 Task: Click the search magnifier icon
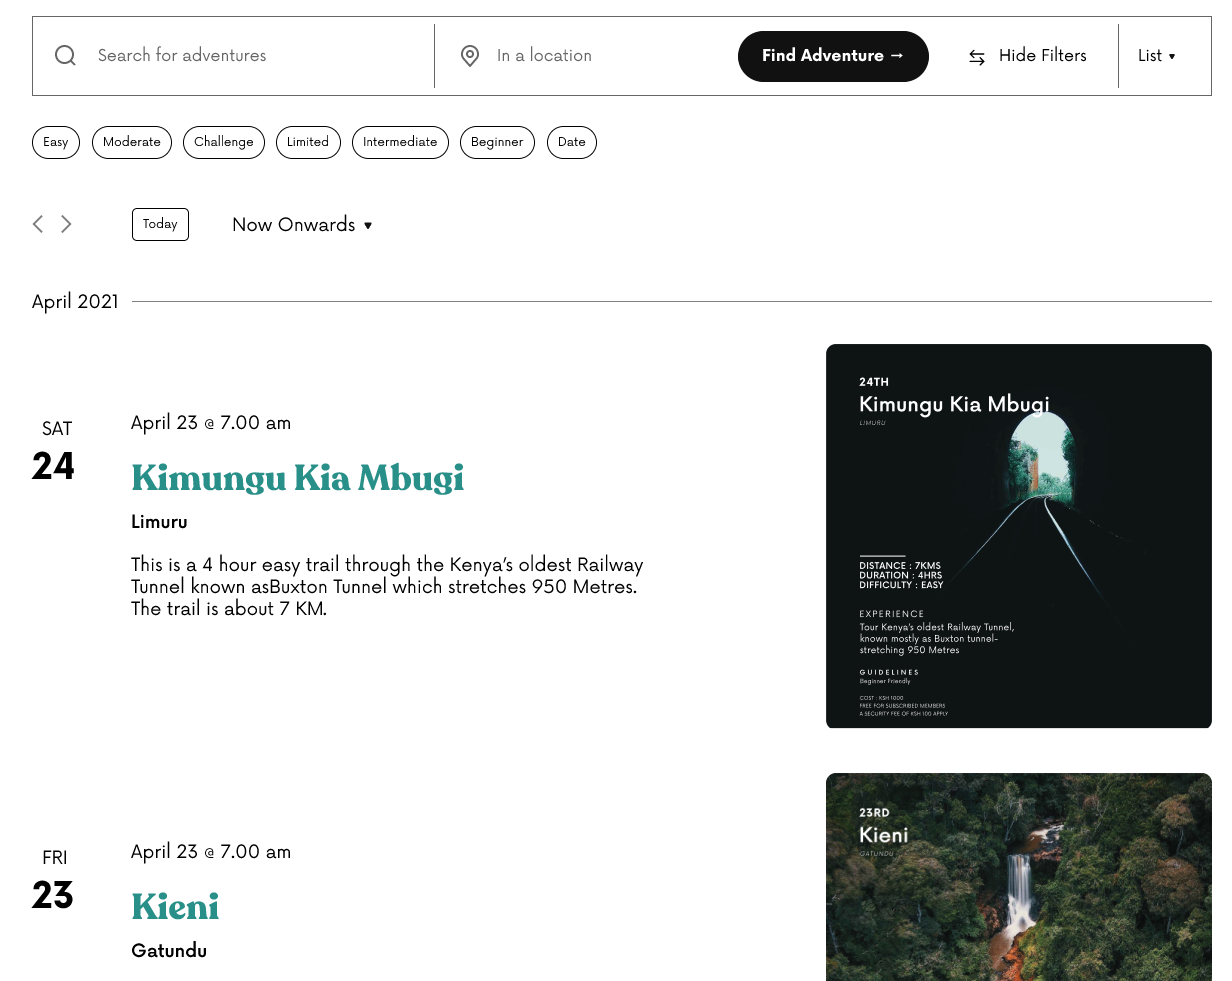tap(65, 56)
